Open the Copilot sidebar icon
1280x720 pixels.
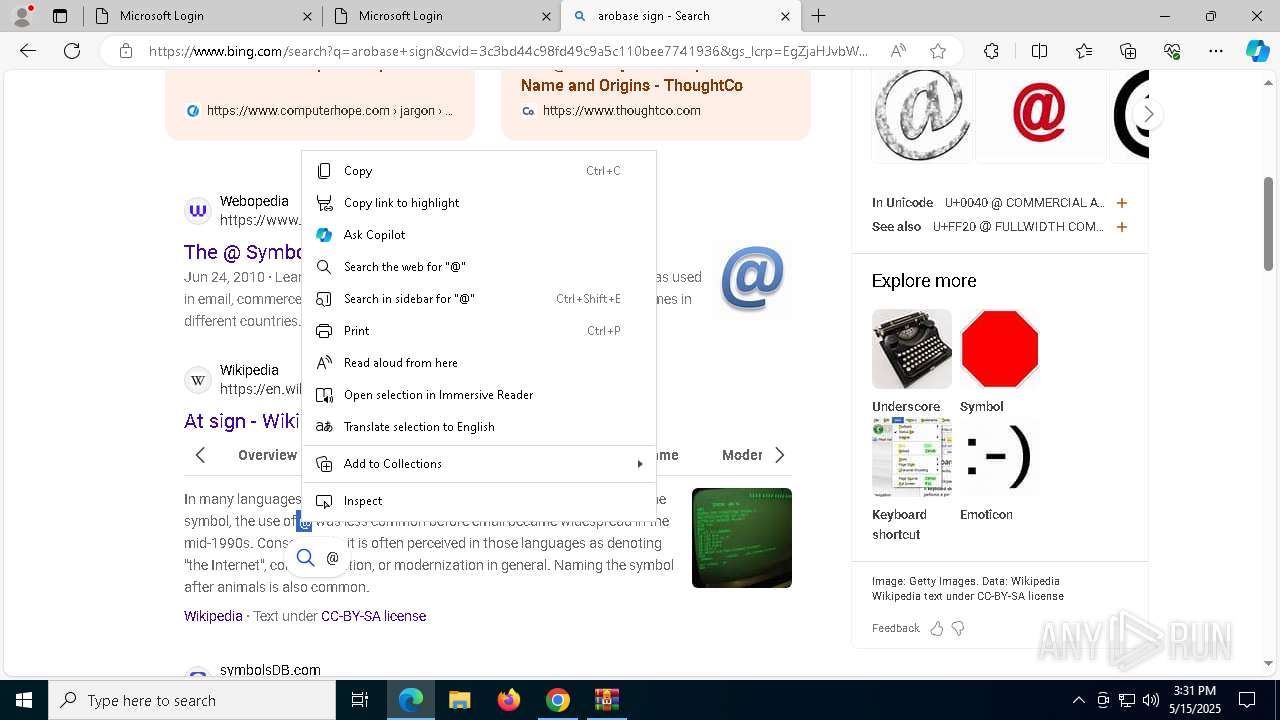point(1258,51)
